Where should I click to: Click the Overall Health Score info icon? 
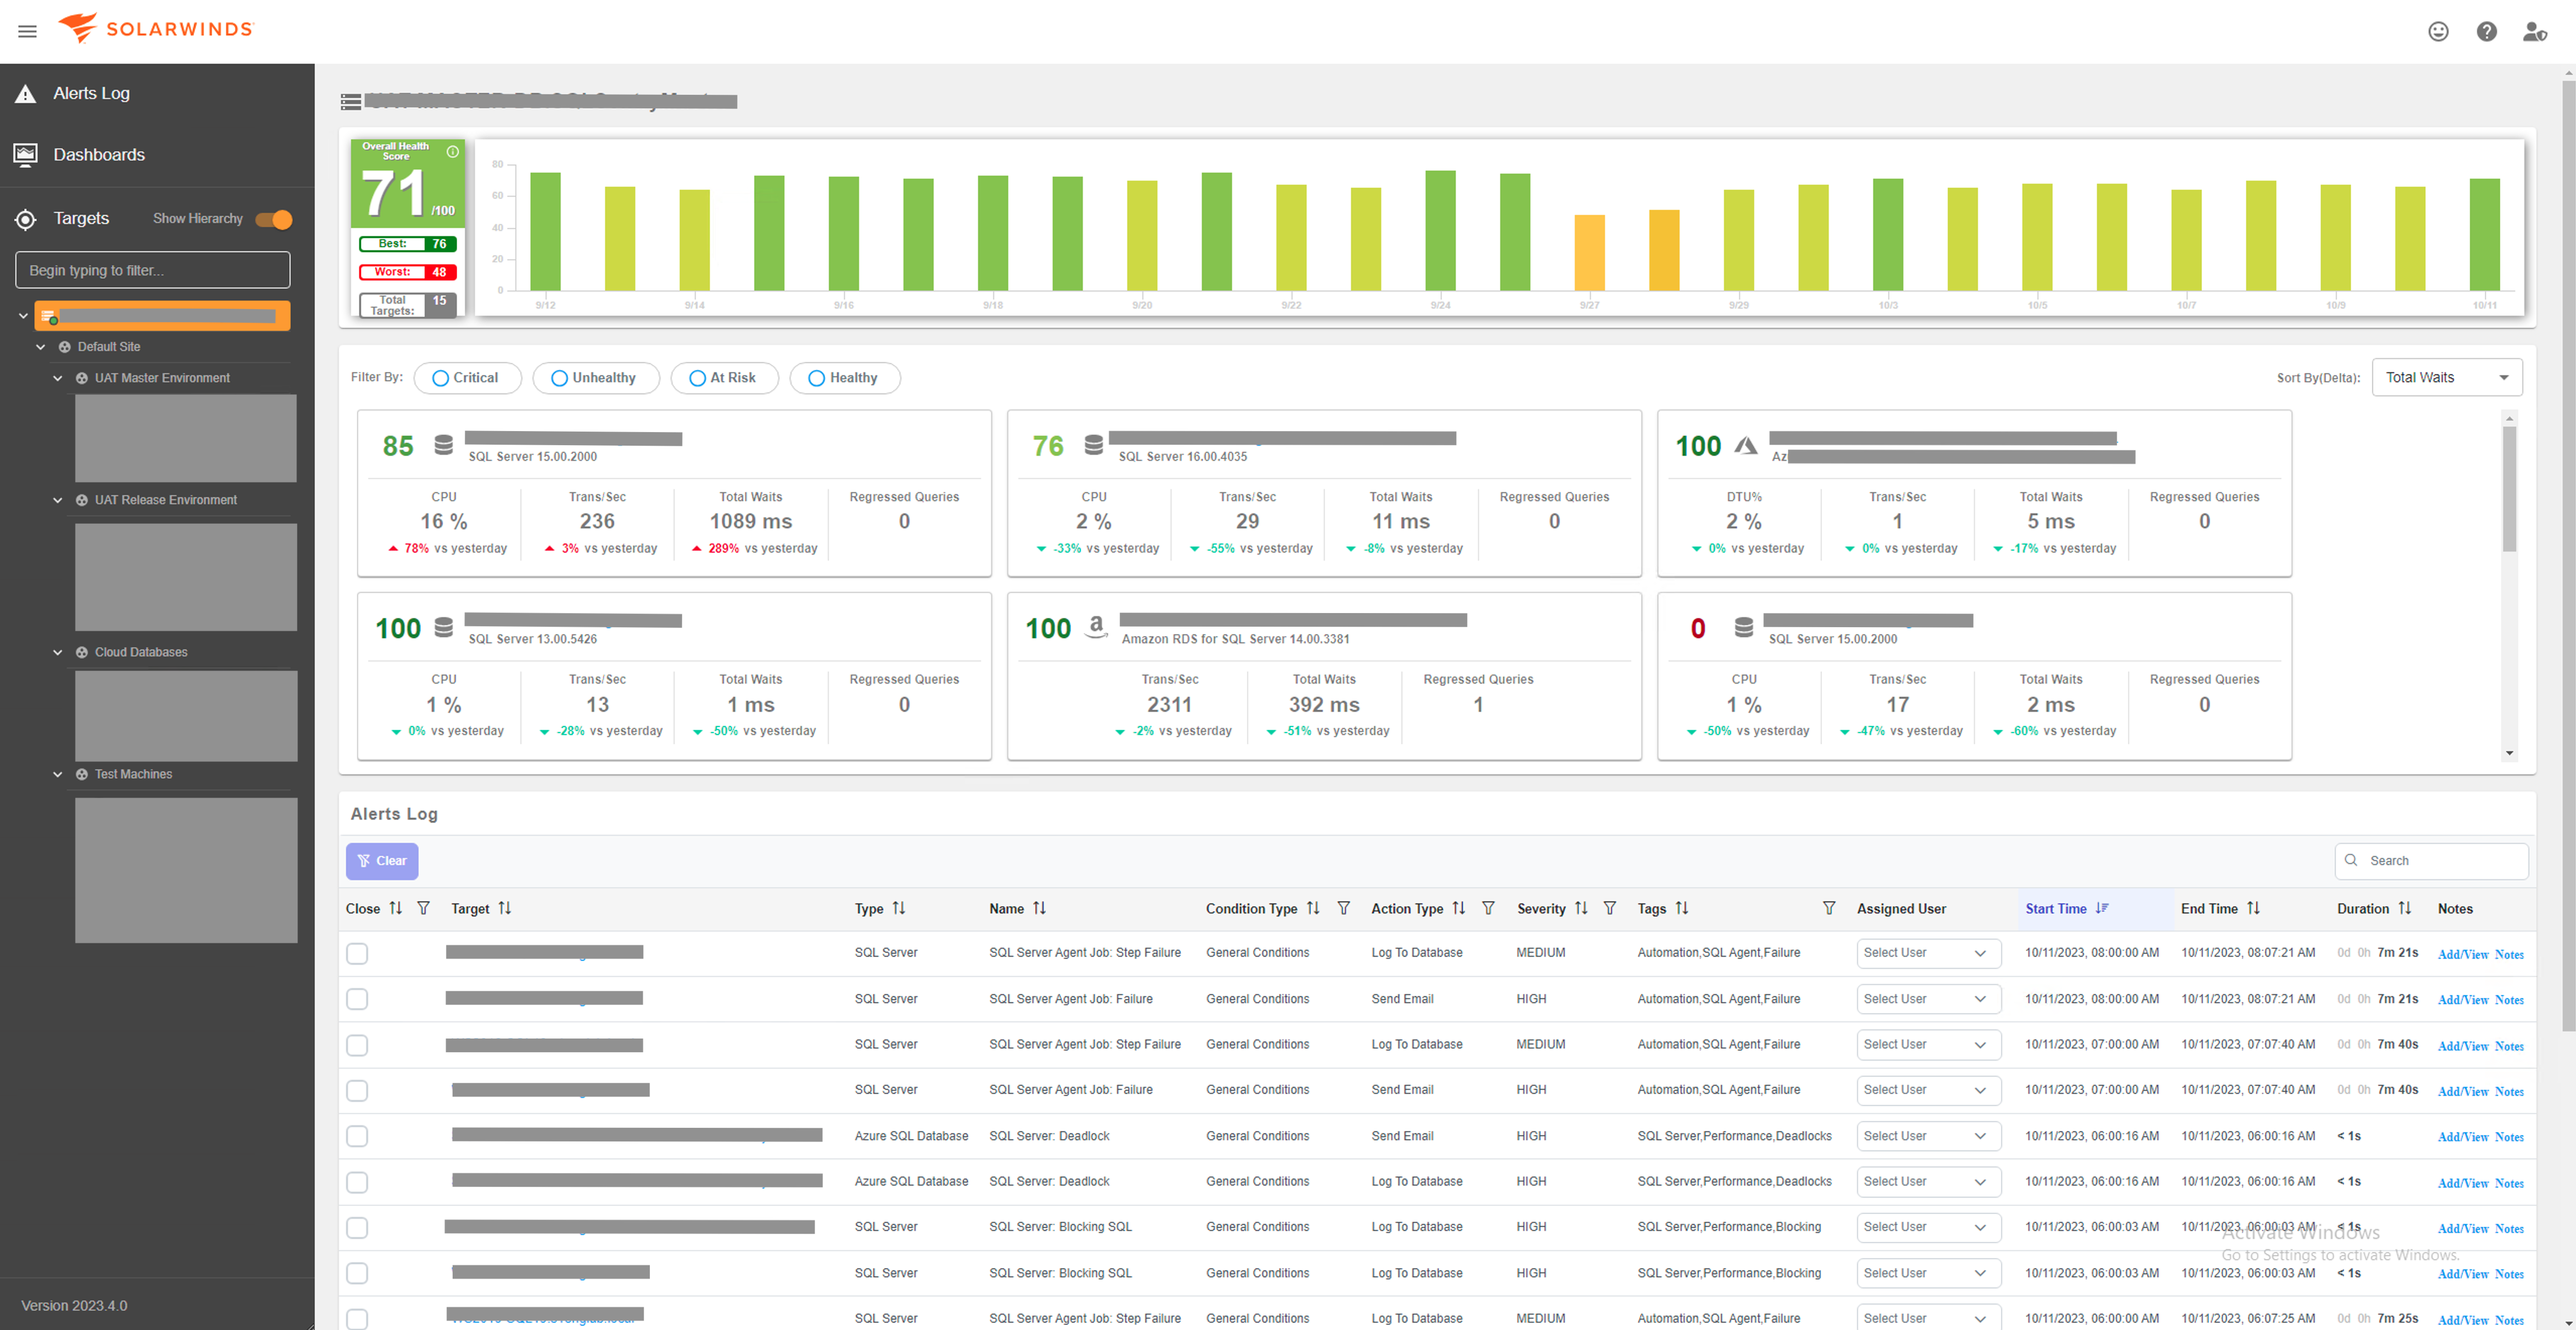(452, 152)
